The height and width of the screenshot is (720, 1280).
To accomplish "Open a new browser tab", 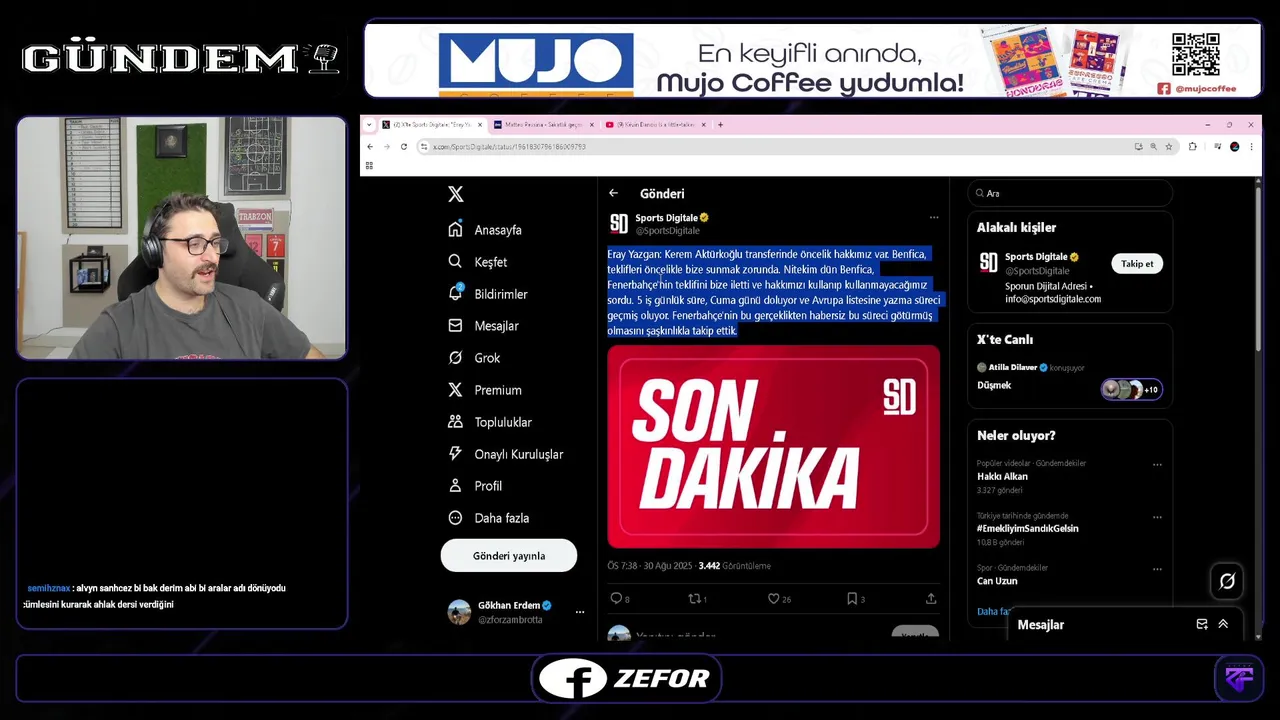I will 720,125.
